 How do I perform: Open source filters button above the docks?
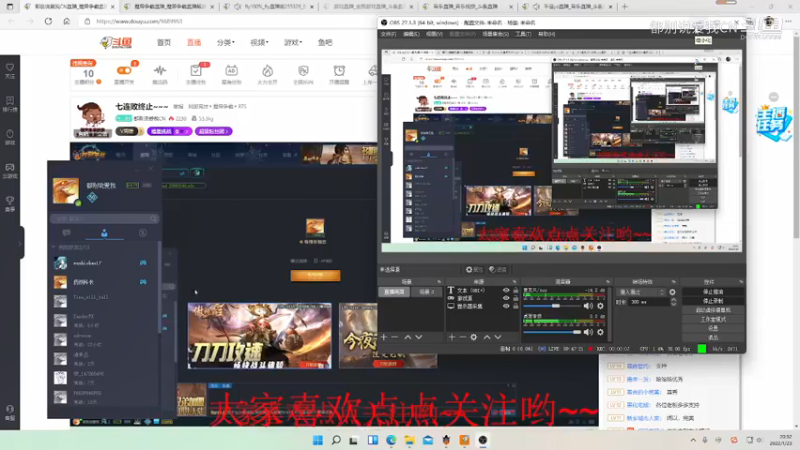(497, 269)
